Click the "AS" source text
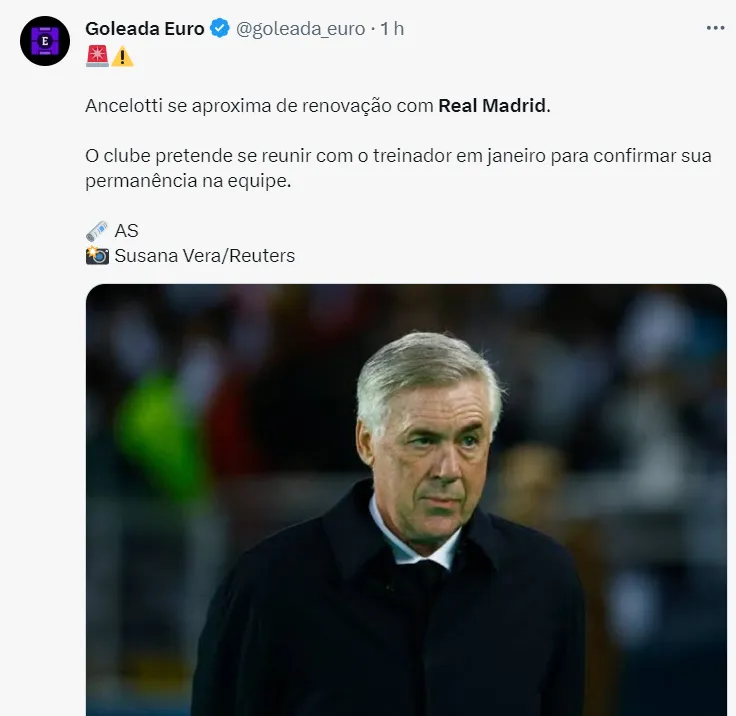736x716 pixels. pos(127,231)
